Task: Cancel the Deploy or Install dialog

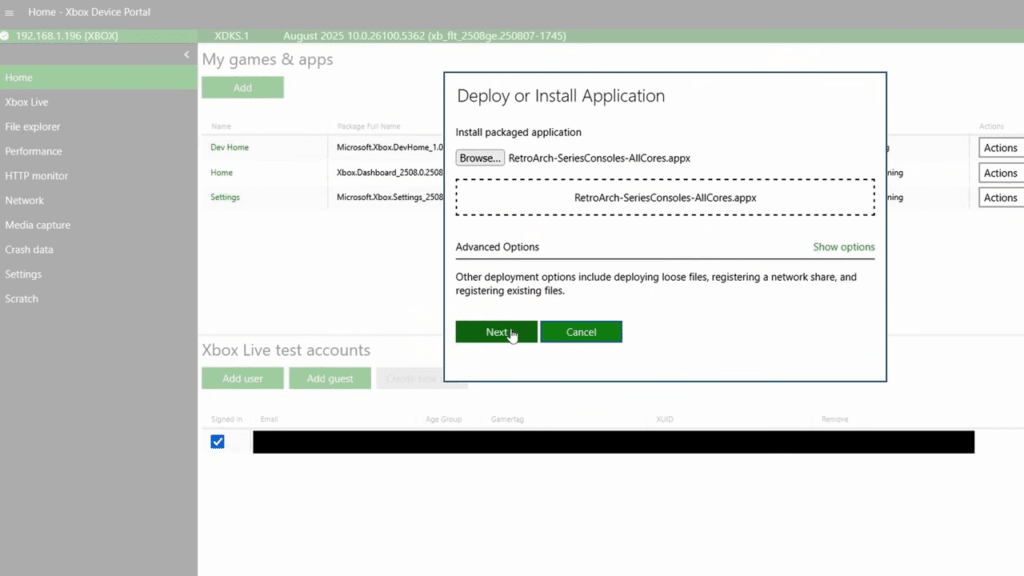Action: pyautogui.click(x=581, y=331)
